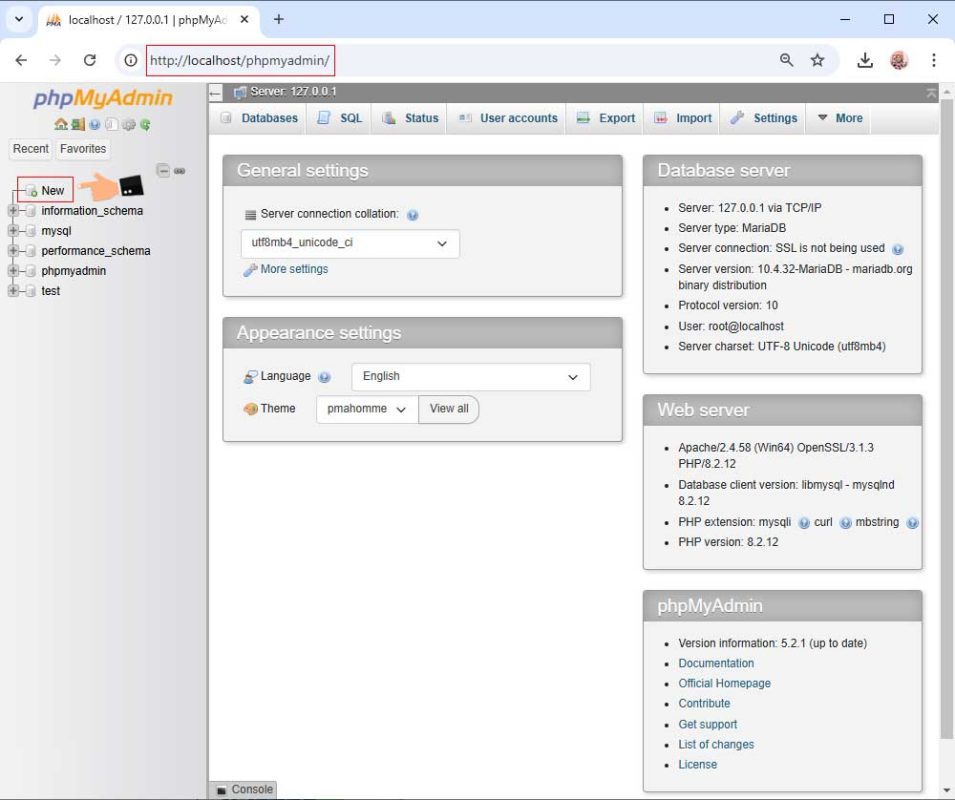Open Official Homepage link
The image size is (955, 800).
point(724,684)
